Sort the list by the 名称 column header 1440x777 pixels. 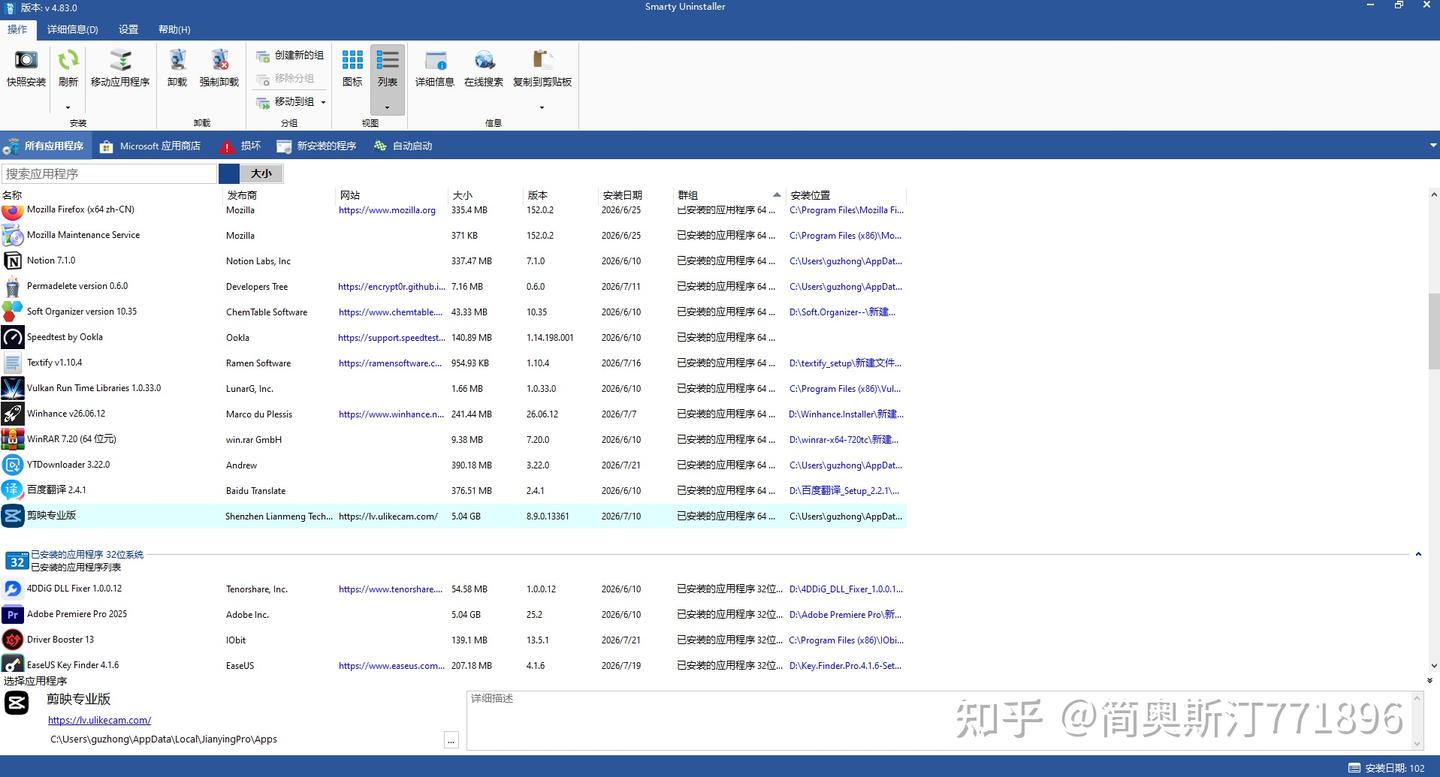click(x=112, y=195)
